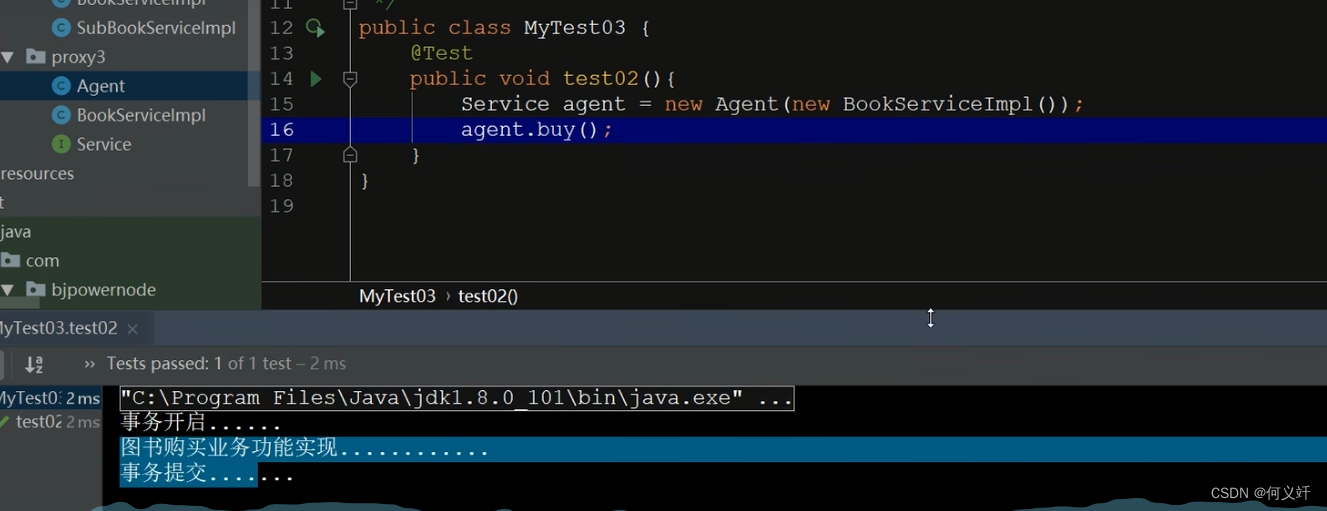
Task: Click line number 19 in gutter
Action: (282, 206)
